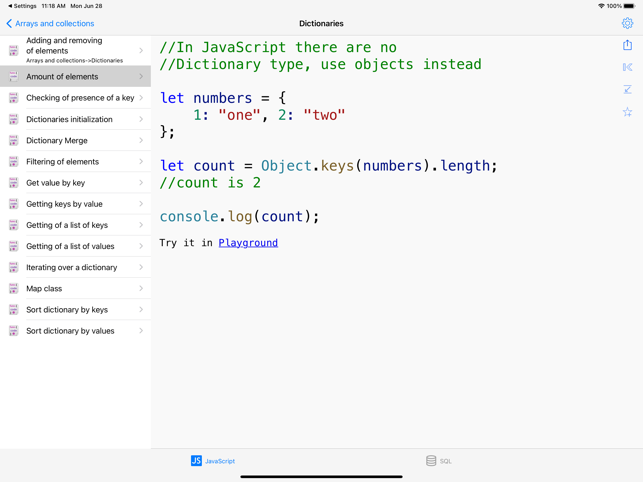Tap the jump-to-first arrow icon

click(627, 67)
